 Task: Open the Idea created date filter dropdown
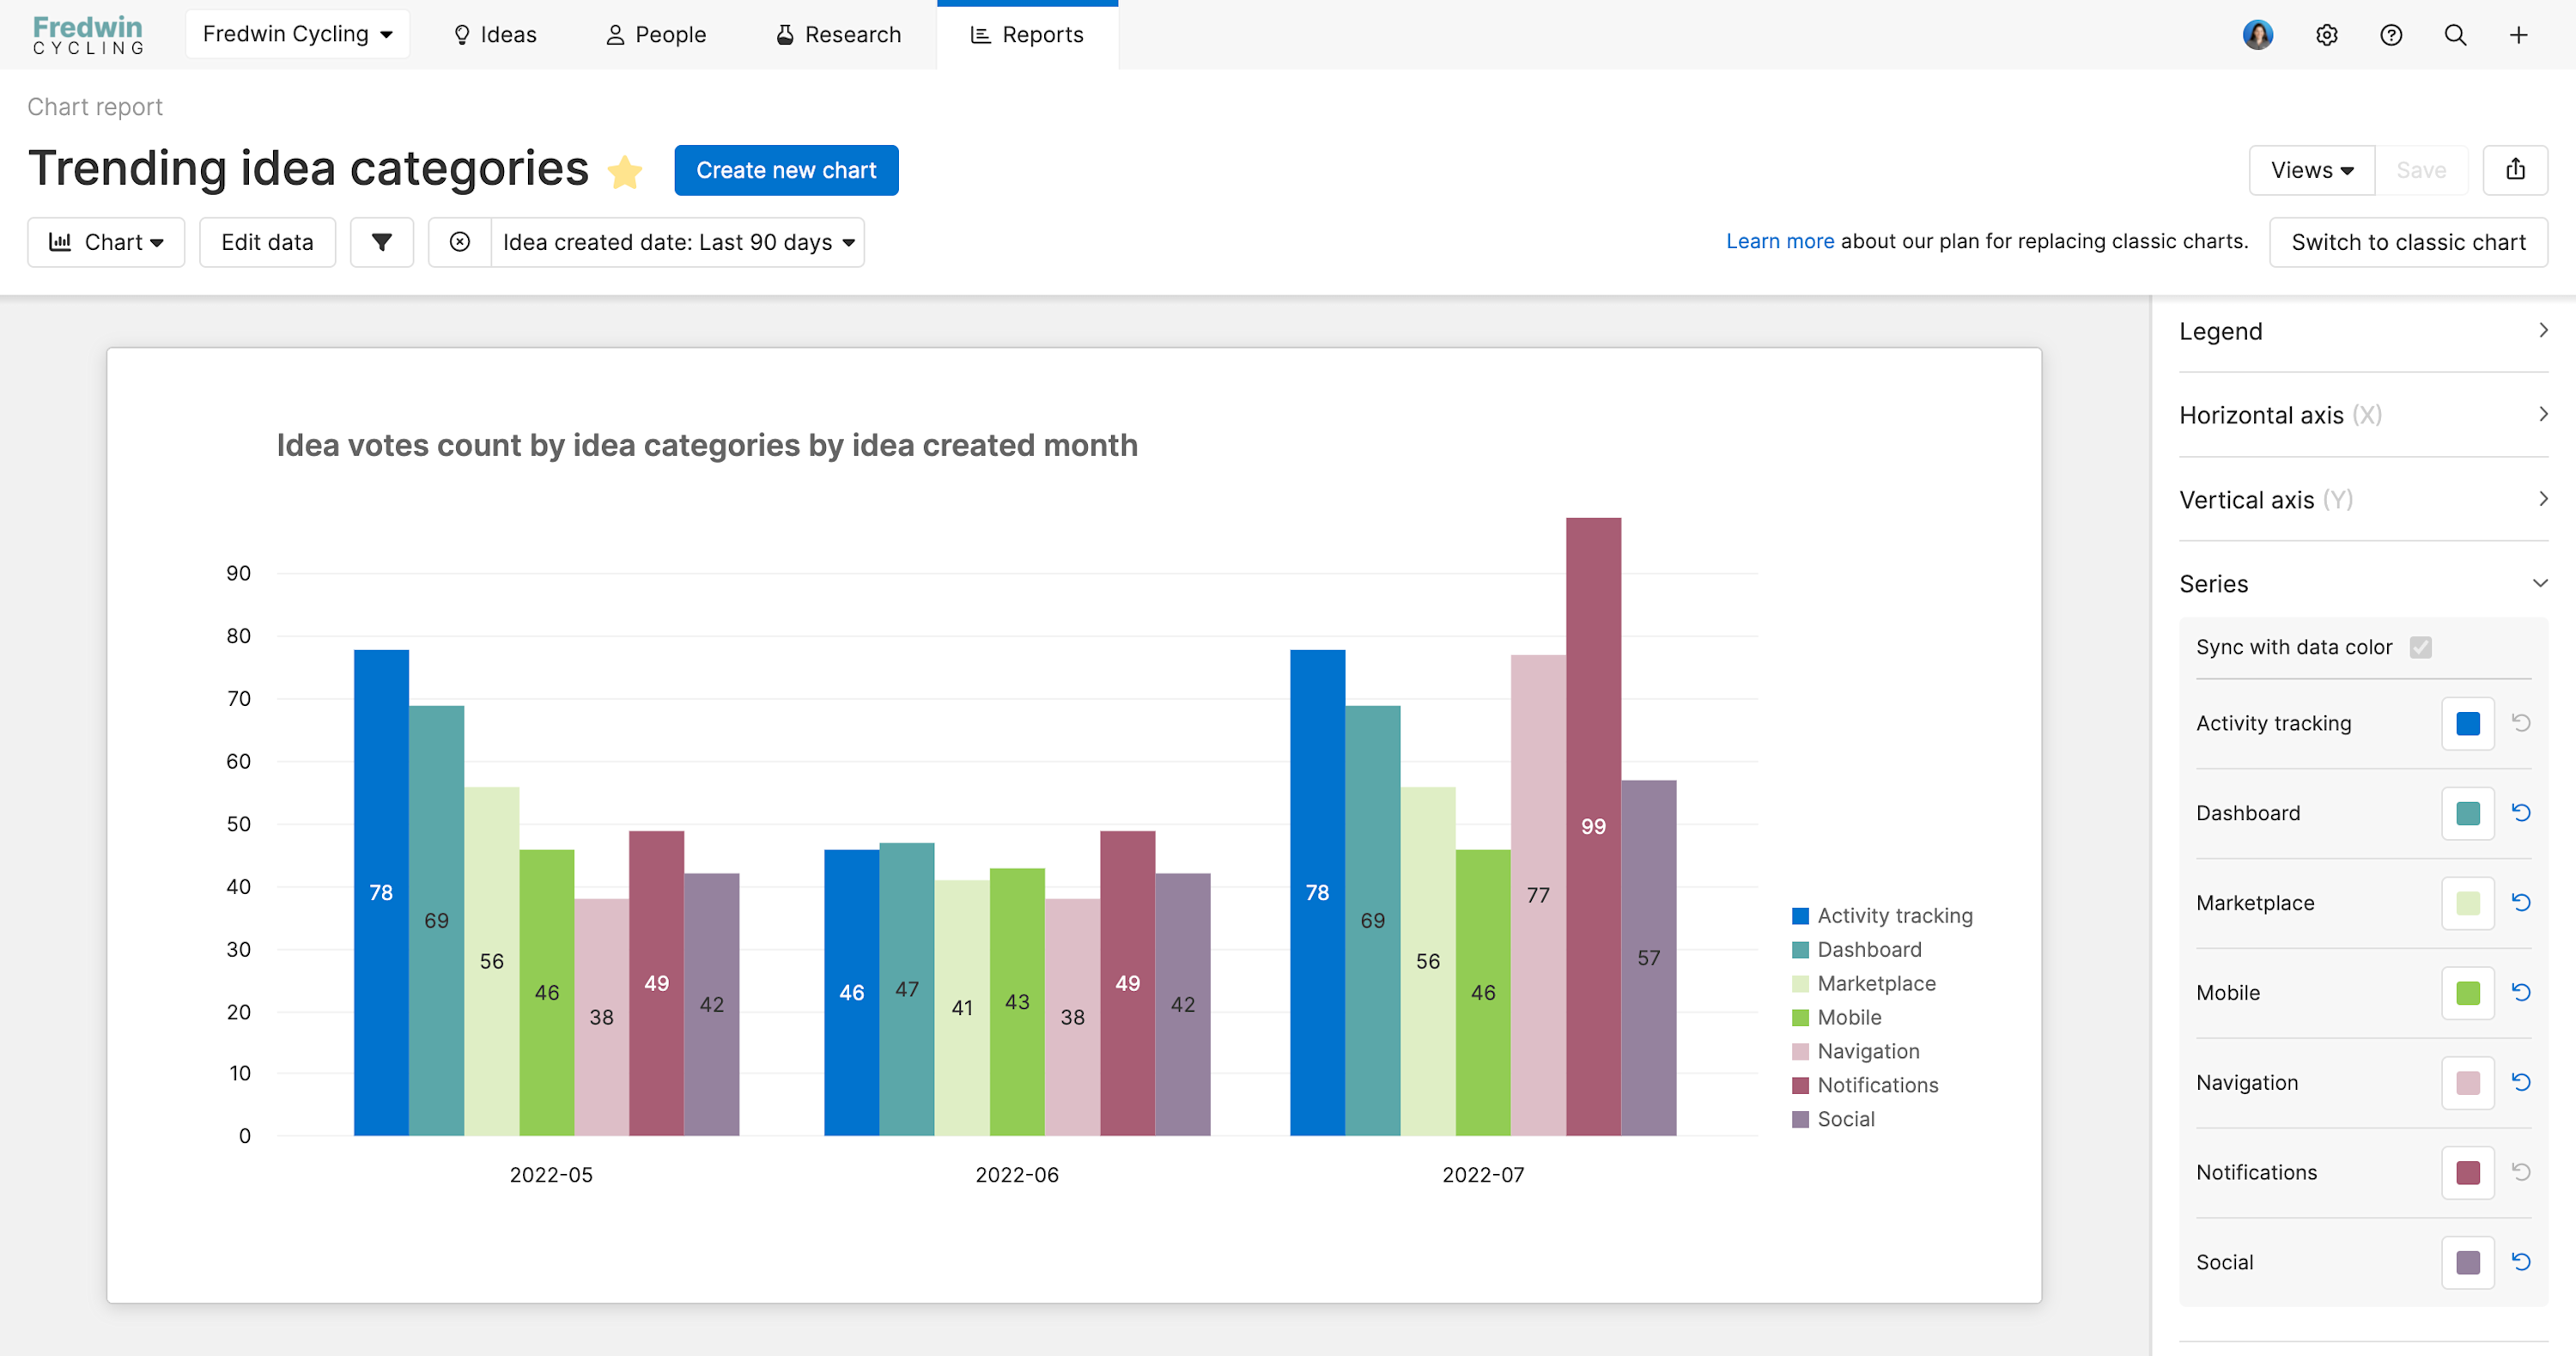pyautogui.click(x=676, y=242)
